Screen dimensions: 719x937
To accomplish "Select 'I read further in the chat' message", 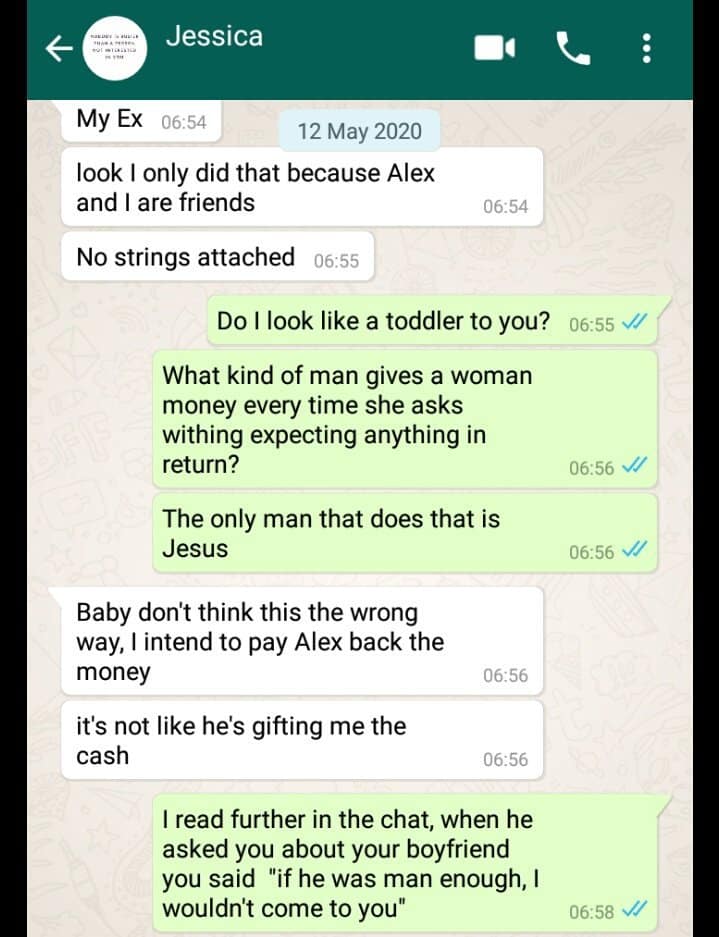I will 405,863.
